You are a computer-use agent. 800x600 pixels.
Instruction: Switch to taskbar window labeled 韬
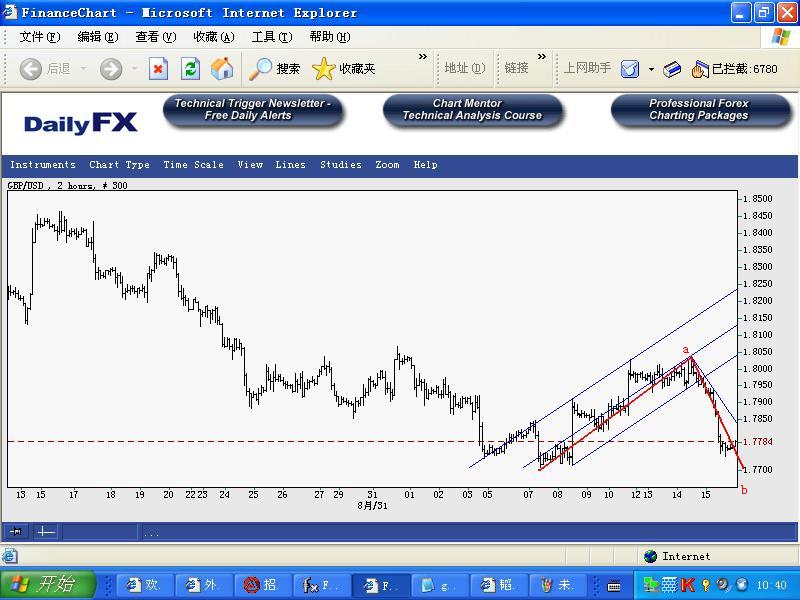coord(499,585)
